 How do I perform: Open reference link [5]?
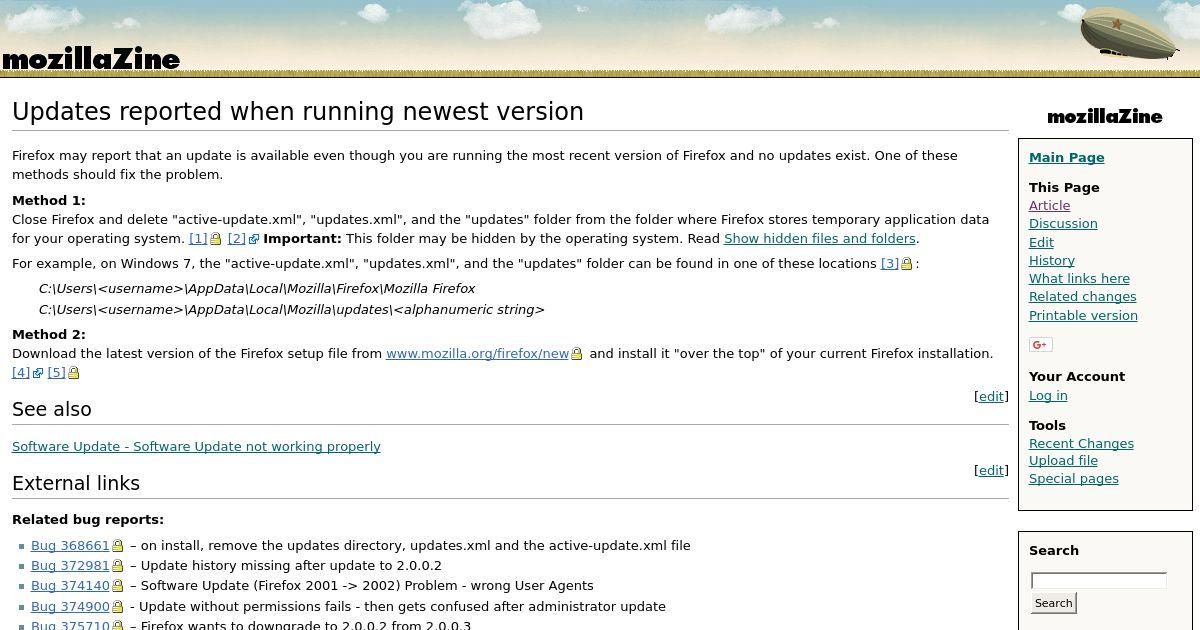(x=56, y=373)
